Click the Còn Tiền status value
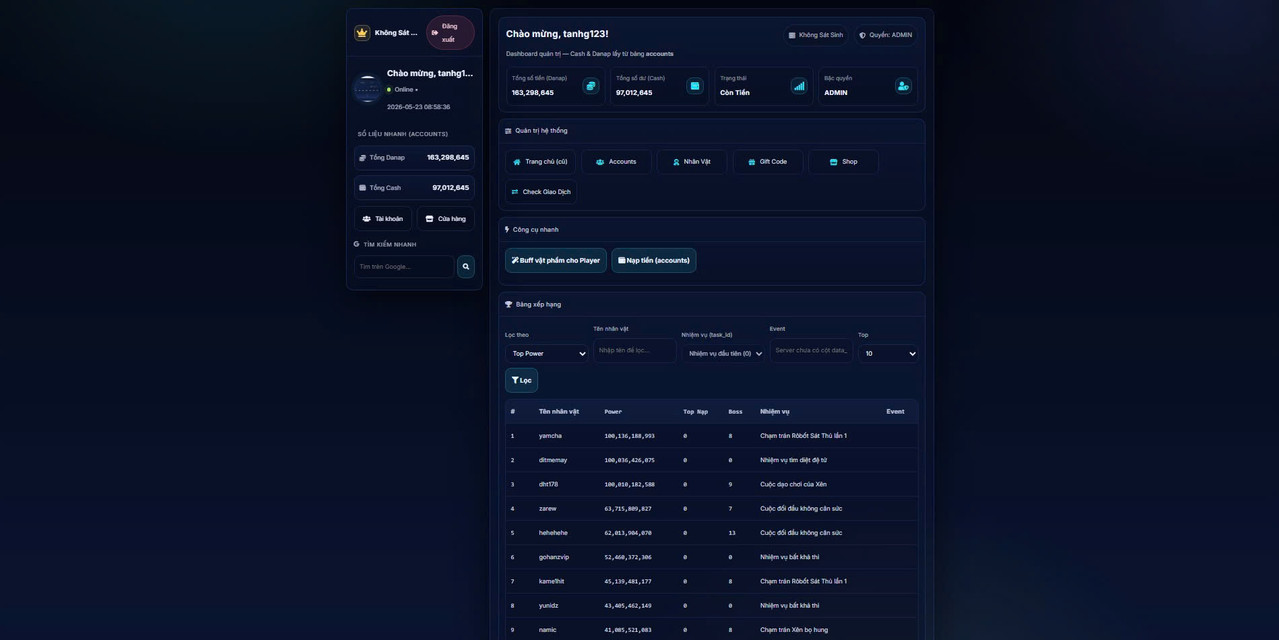1279x640 pixels. click(x=734, y=93)
